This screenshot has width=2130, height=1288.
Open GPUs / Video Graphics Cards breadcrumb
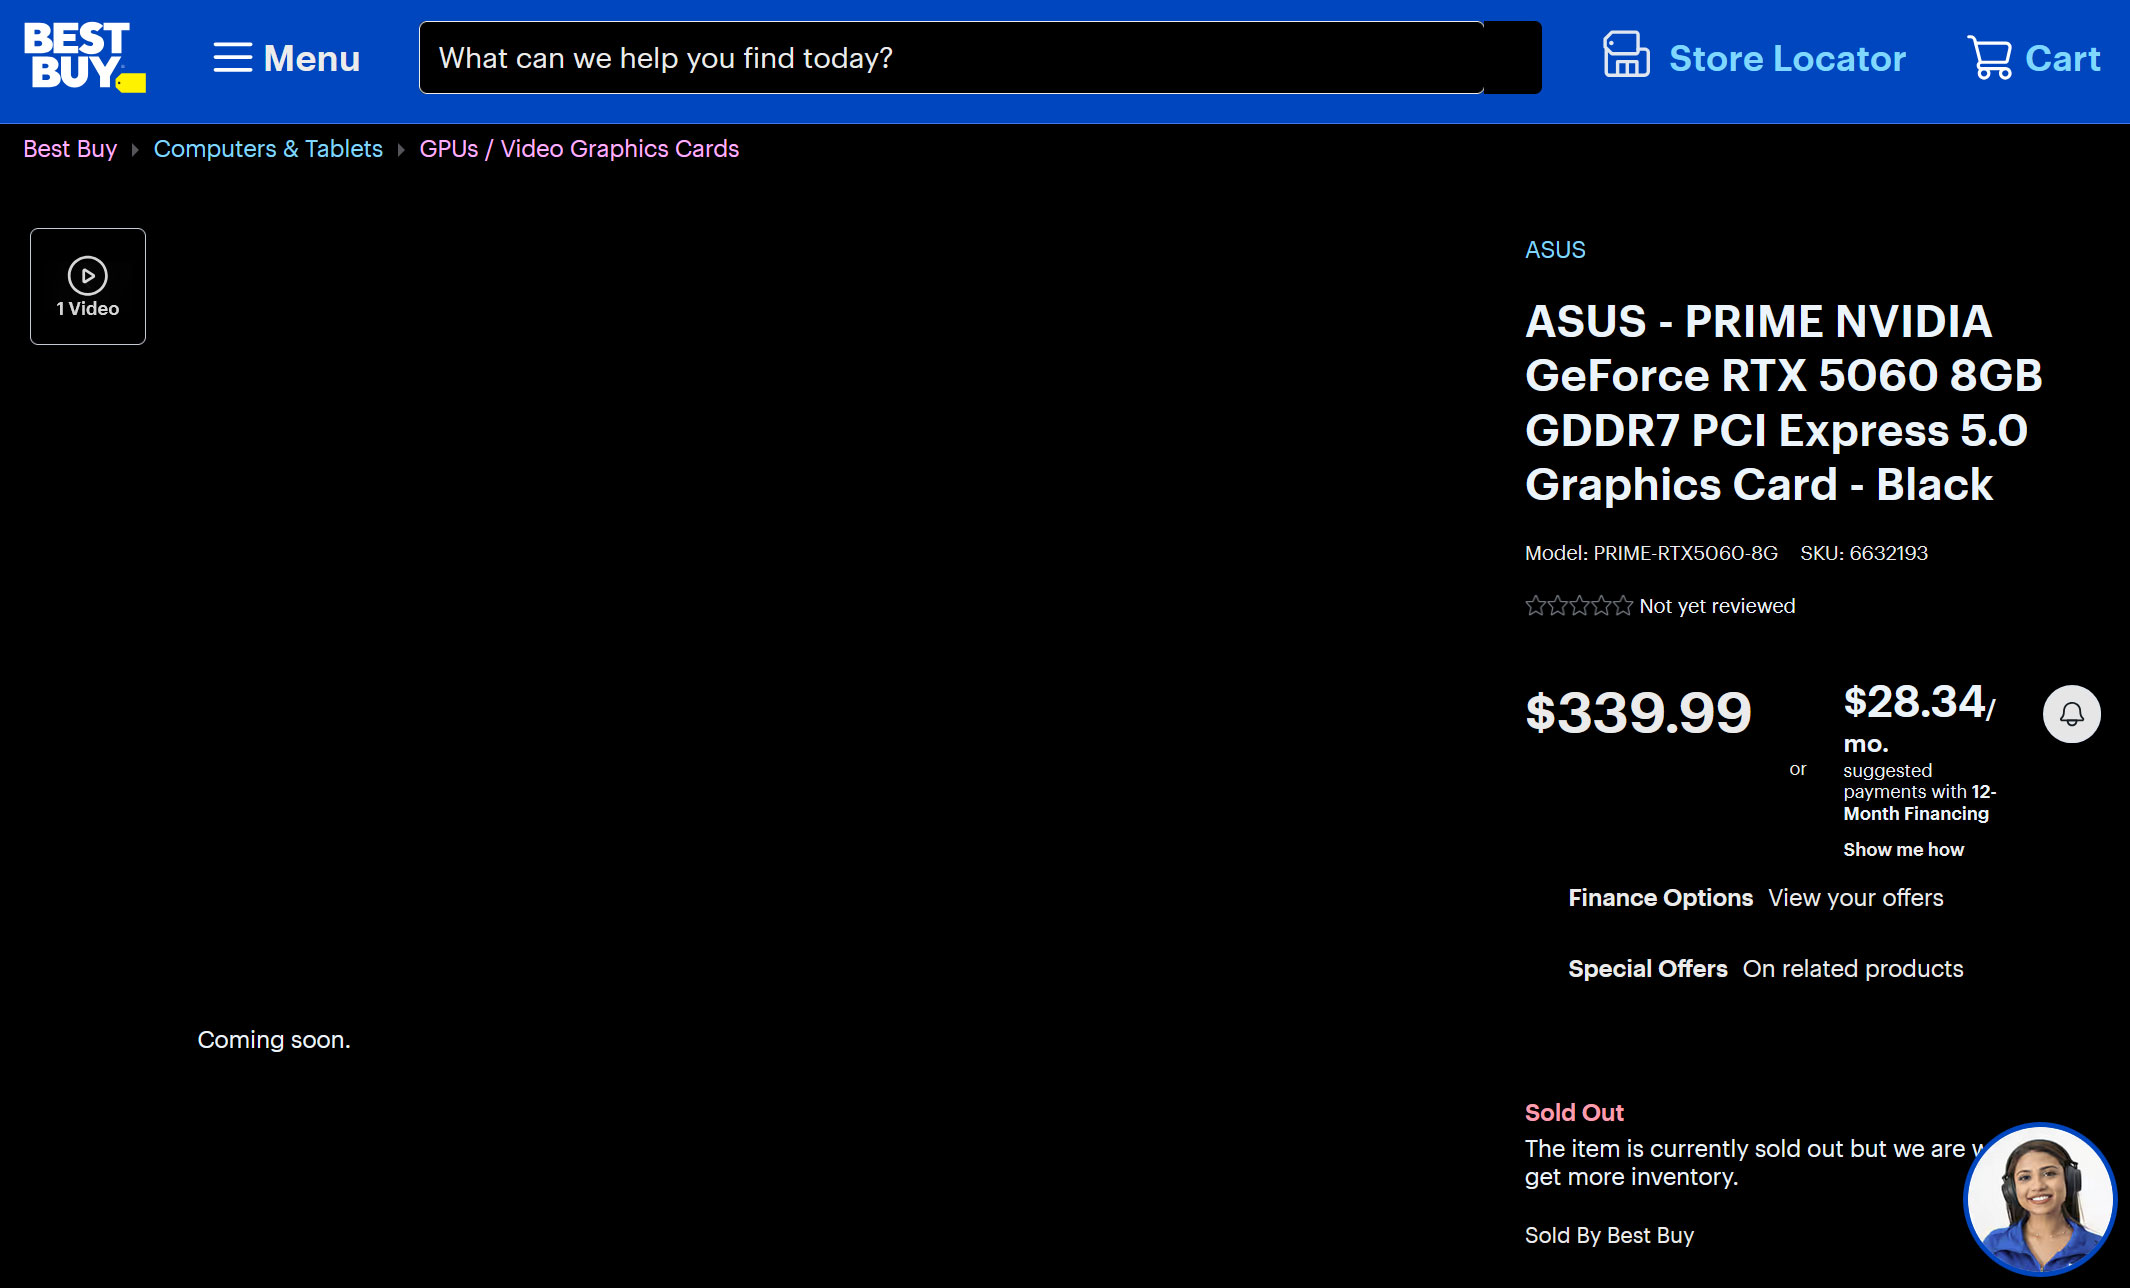[x=579, y=149]
